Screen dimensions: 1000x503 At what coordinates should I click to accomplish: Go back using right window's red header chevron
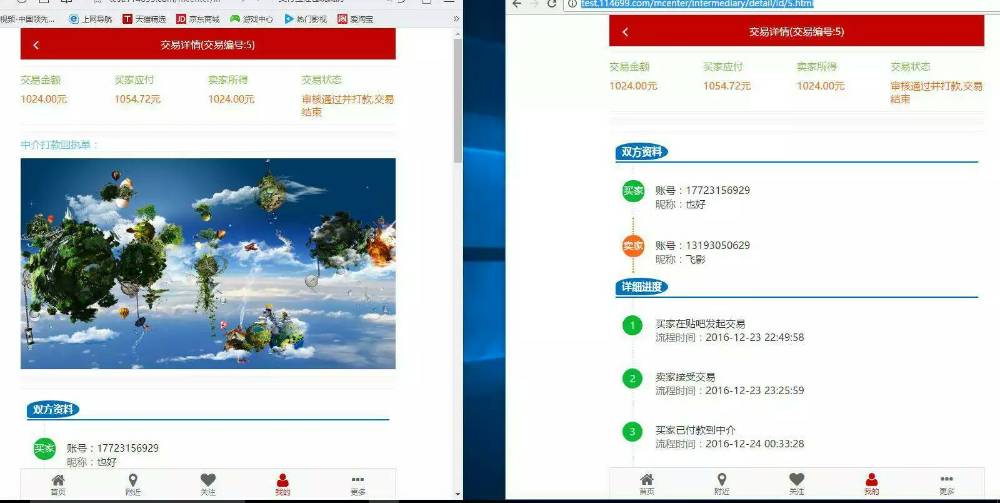625,32
